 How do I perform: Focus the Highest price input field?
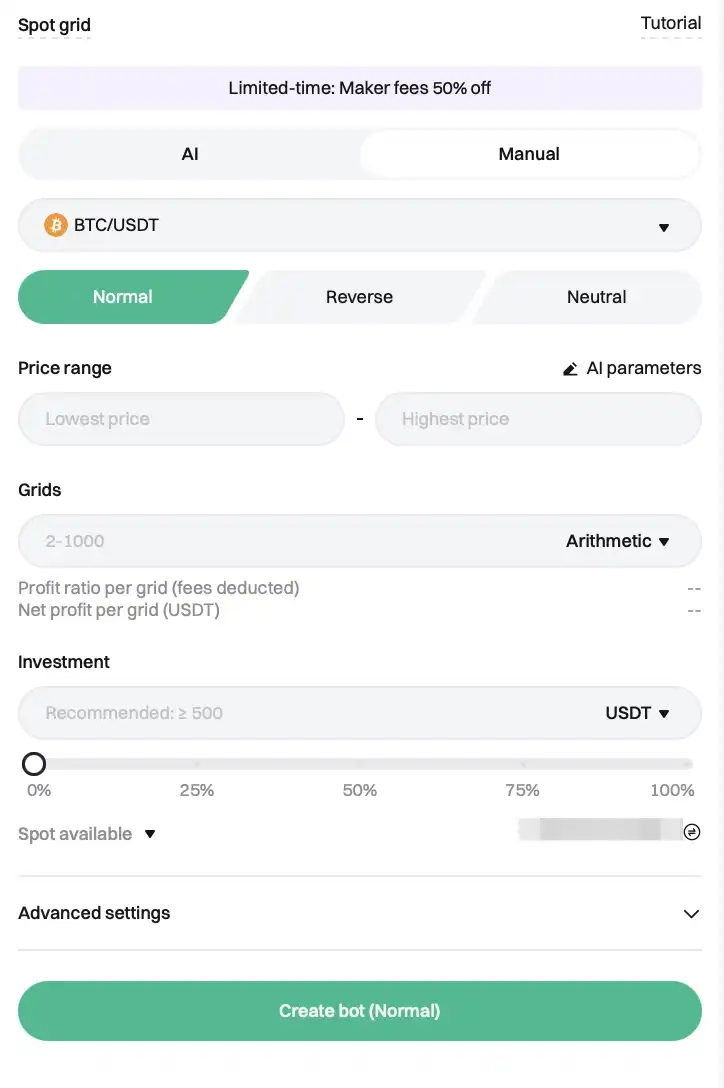[x=538, y=419]
